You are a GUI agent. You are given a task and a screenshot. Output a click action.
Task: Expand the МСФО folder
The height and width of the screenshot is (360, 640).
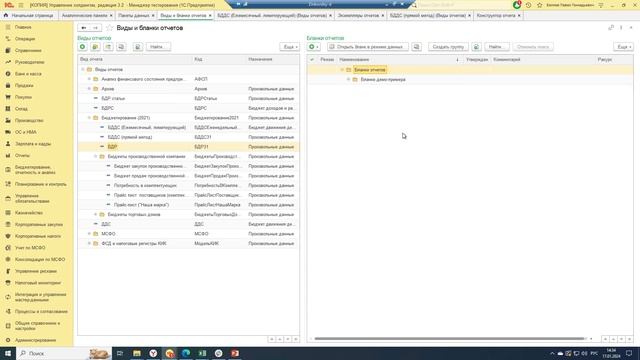tap(89, 234)
